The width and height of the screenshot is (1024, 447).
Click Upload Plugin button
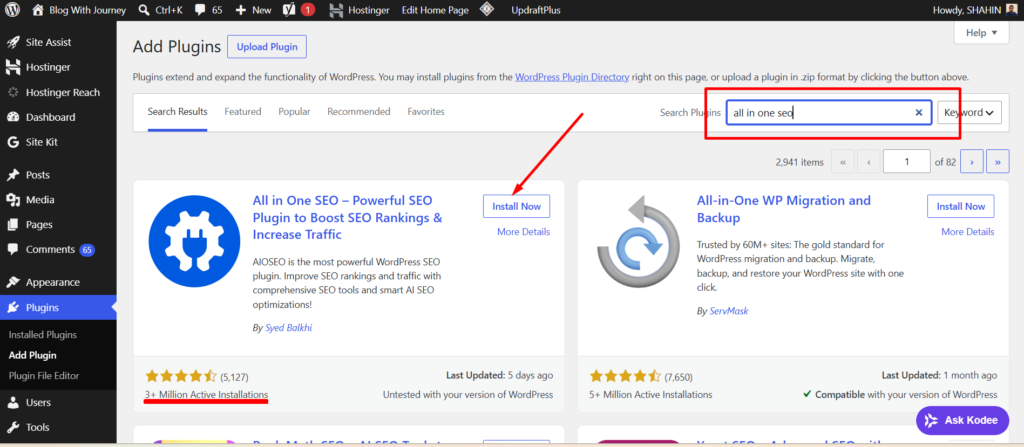(x=266, y=46)
